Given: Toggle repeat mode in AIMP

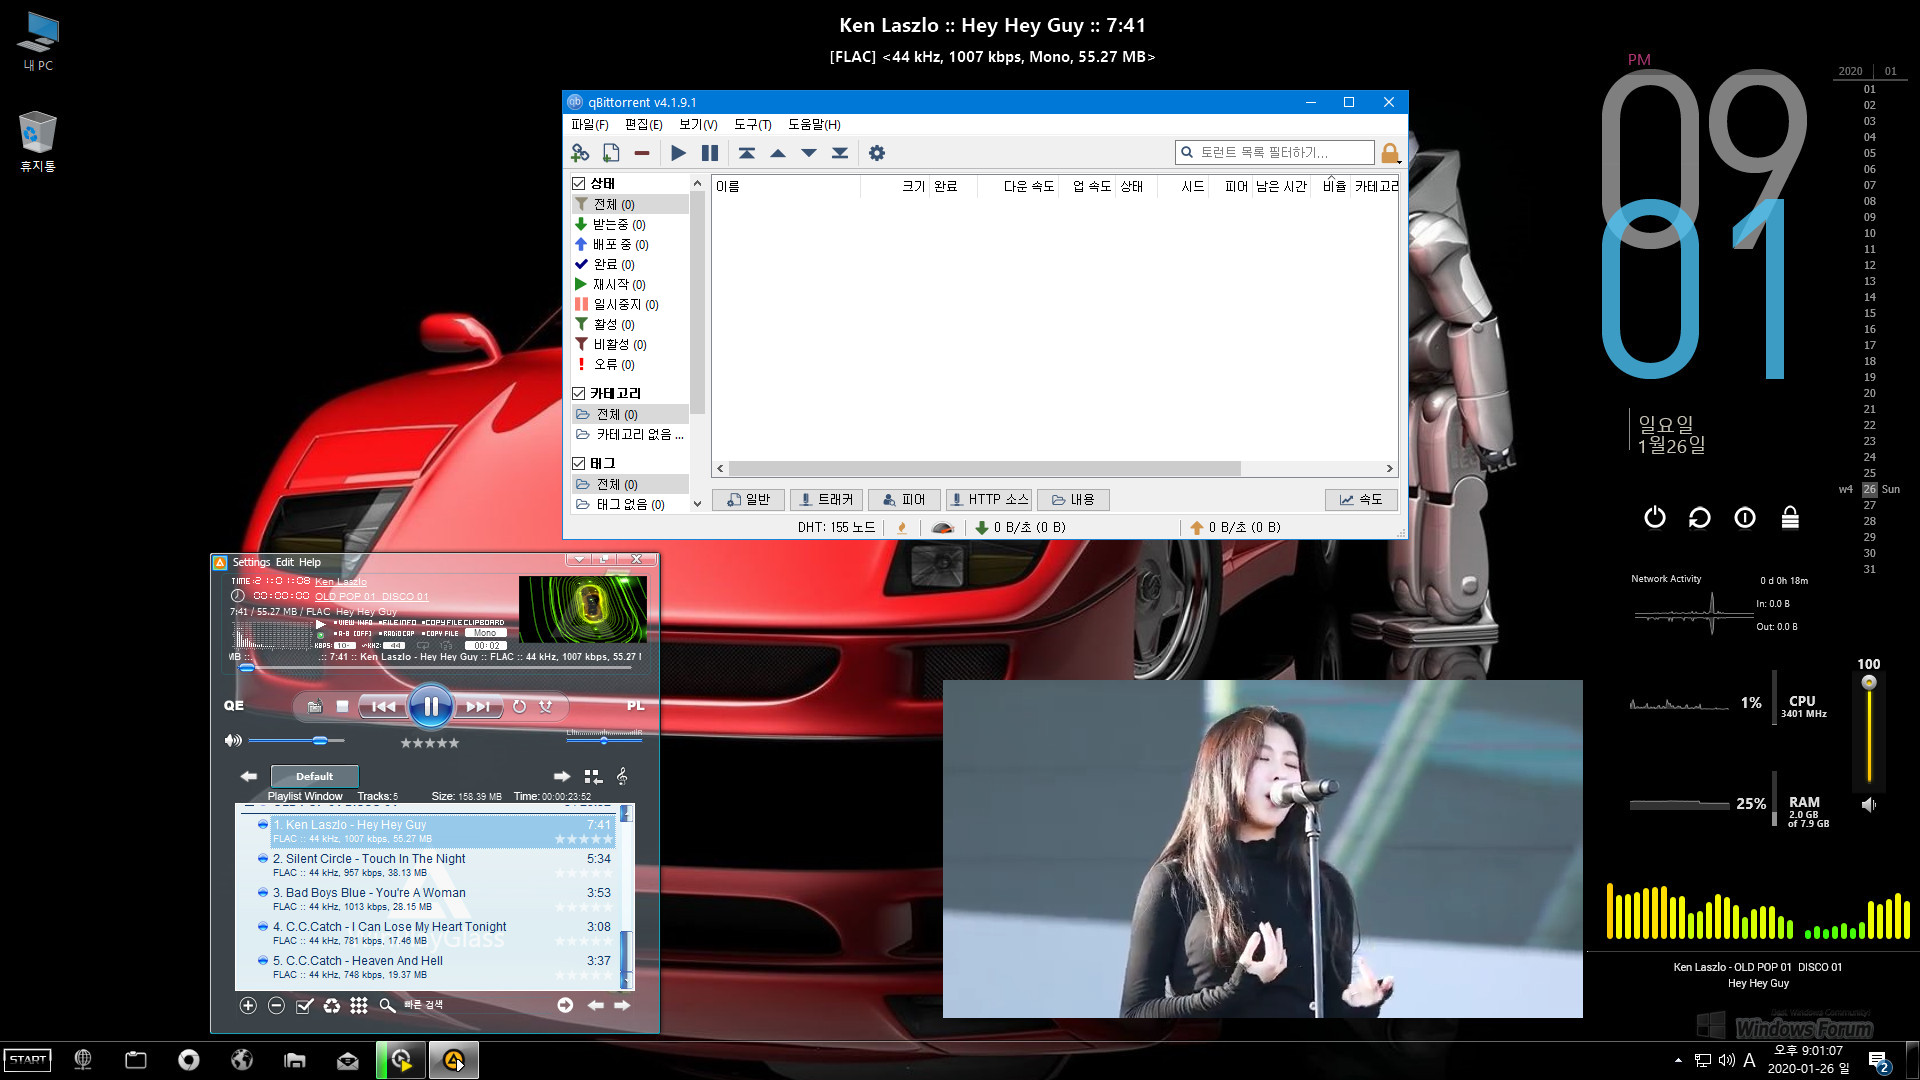Looking at the screenshot, I should coord(519,706).
